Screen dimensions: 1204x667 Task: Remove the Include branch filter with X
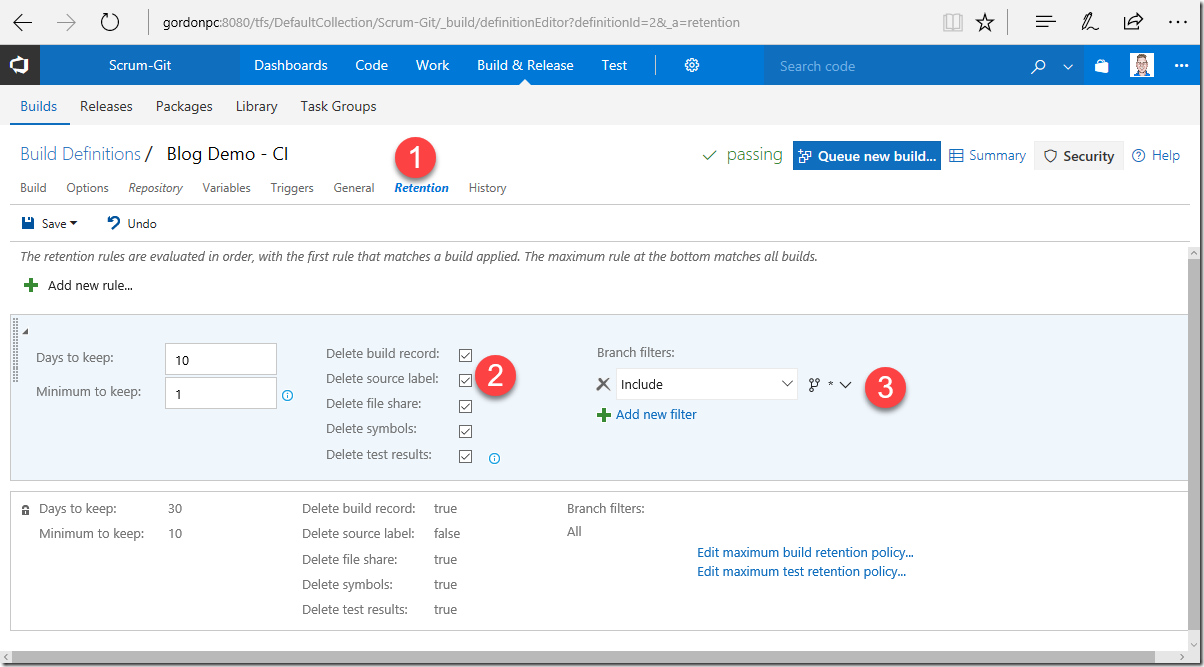[603, 384]
